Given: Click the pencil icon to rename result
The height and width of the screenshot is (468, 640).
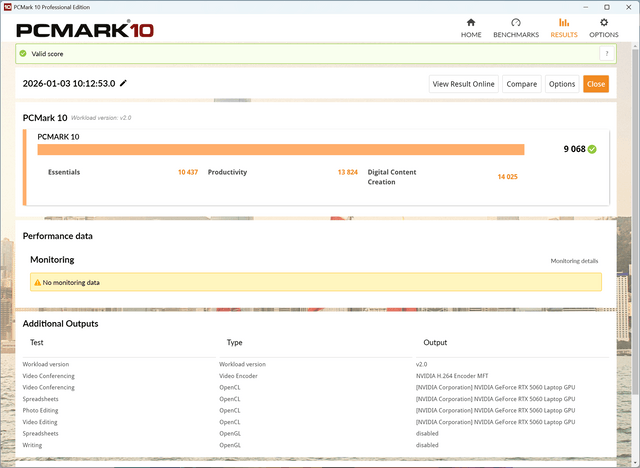Looking at the screenshot, I should 123,83.
